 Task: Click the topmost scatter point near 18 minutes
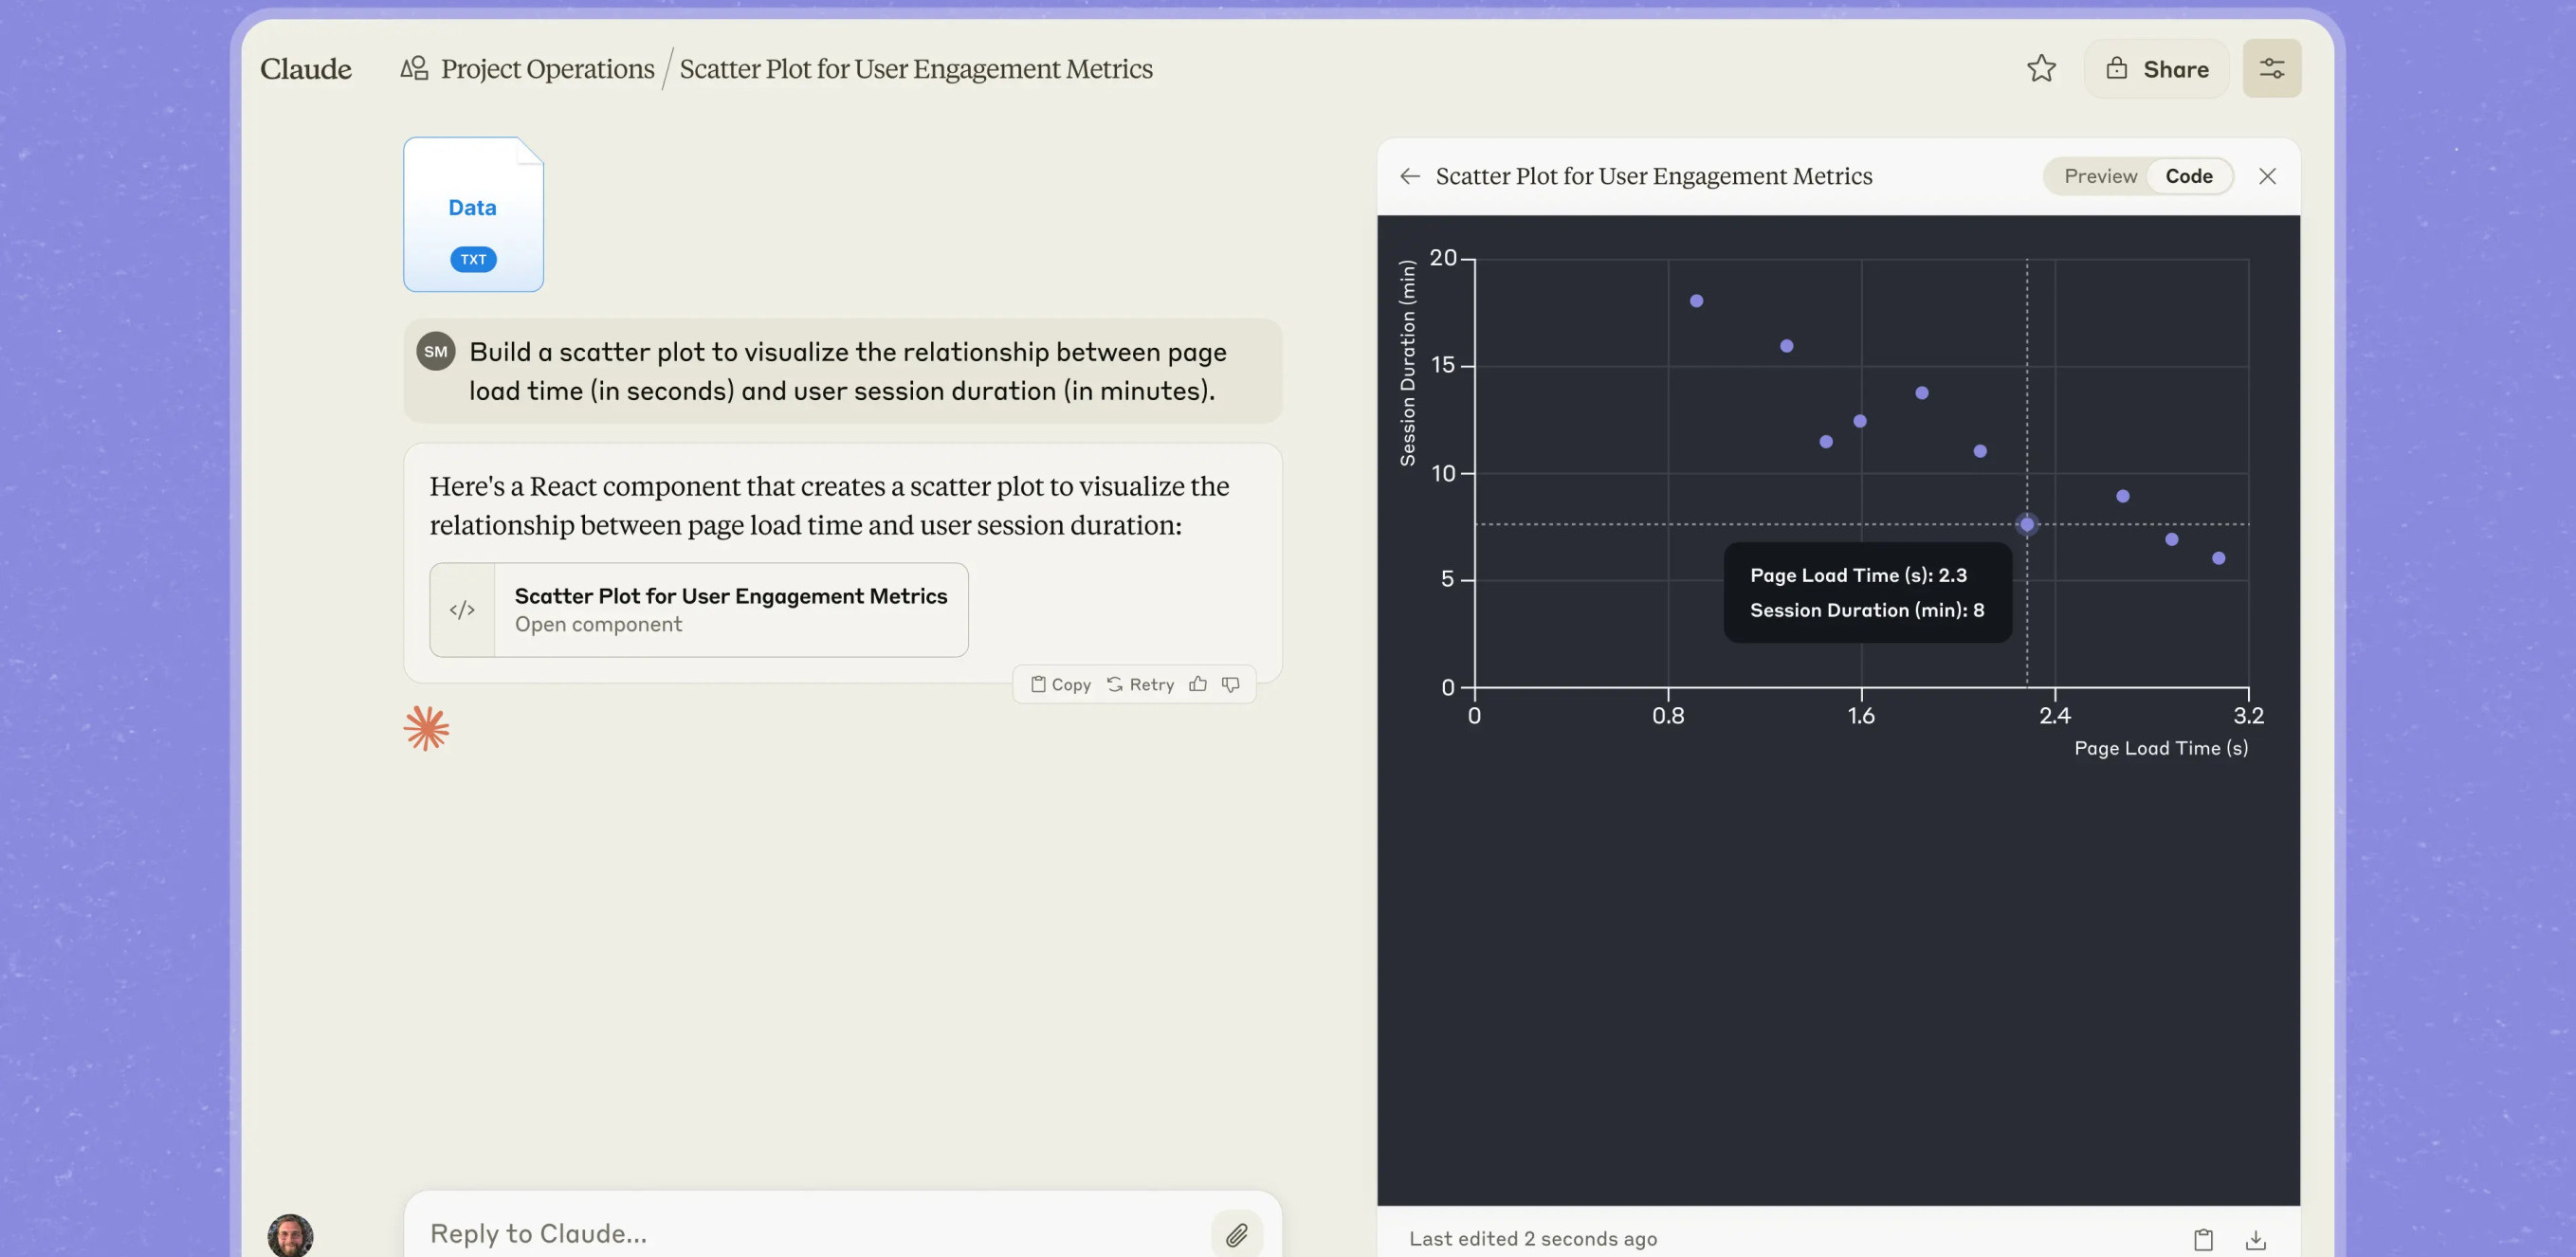pos(1696,301)
